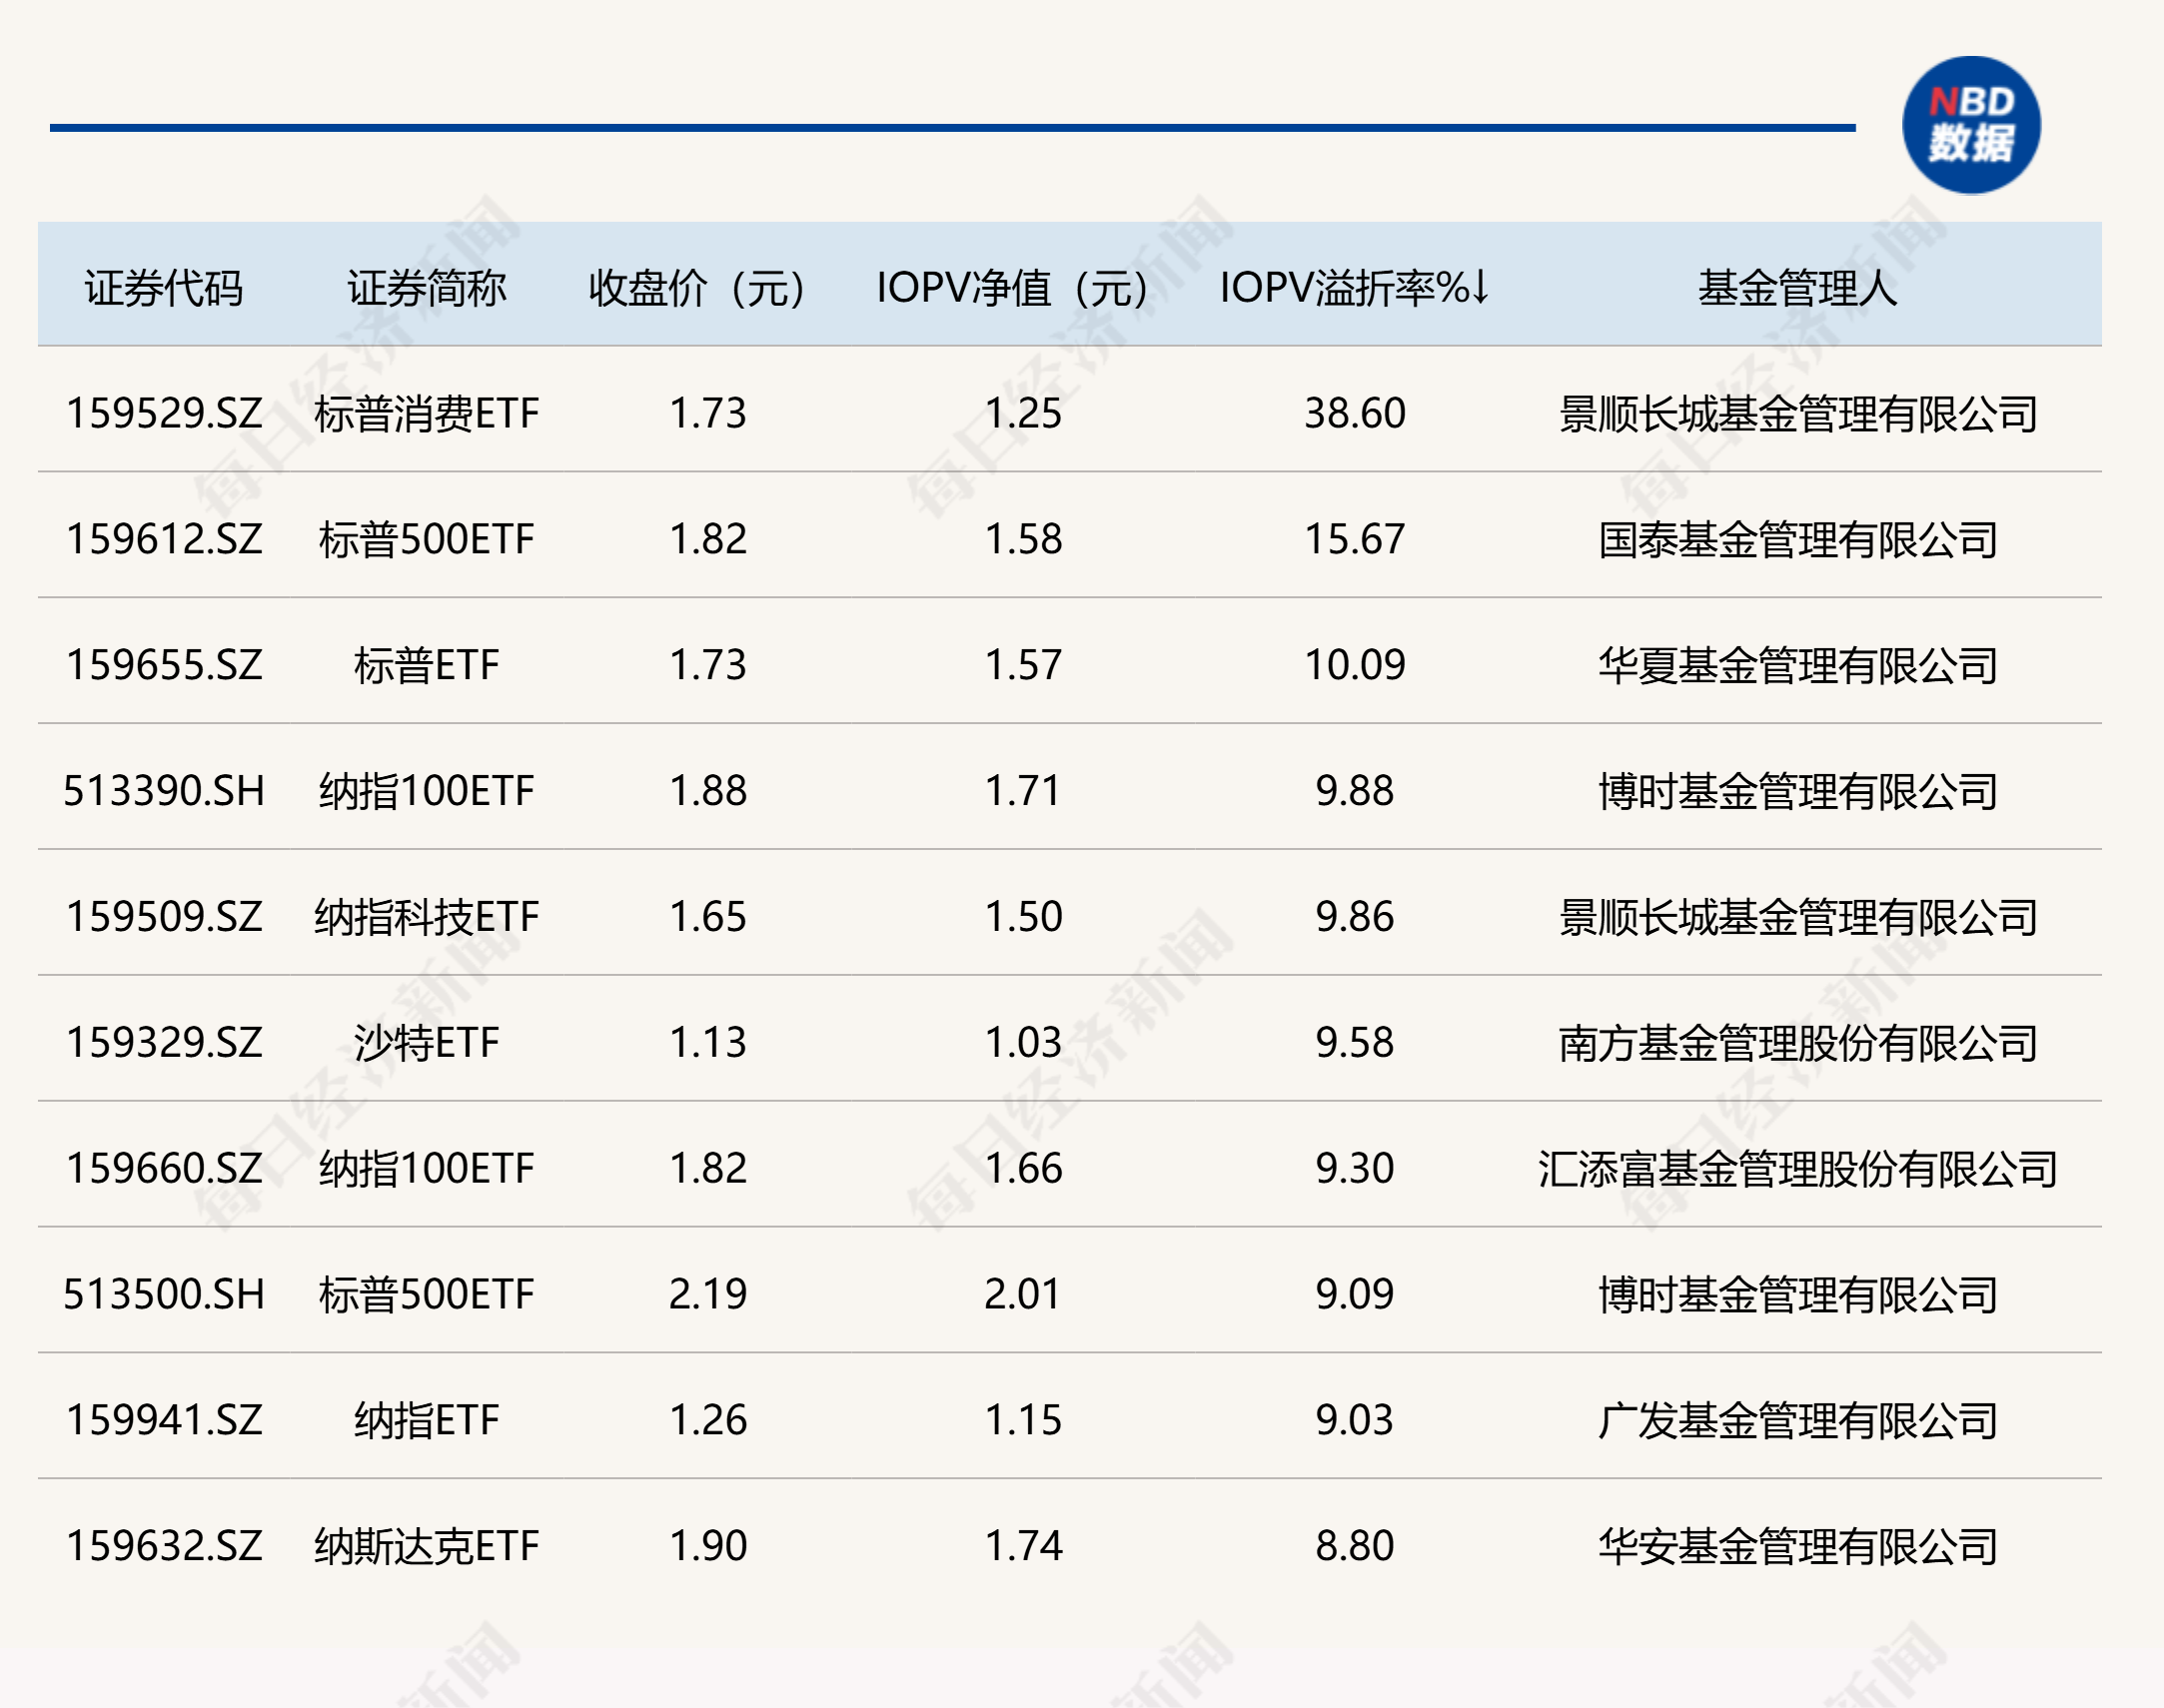
Task: Select the 沙特ETF name cell
Action: (427, 1043)
